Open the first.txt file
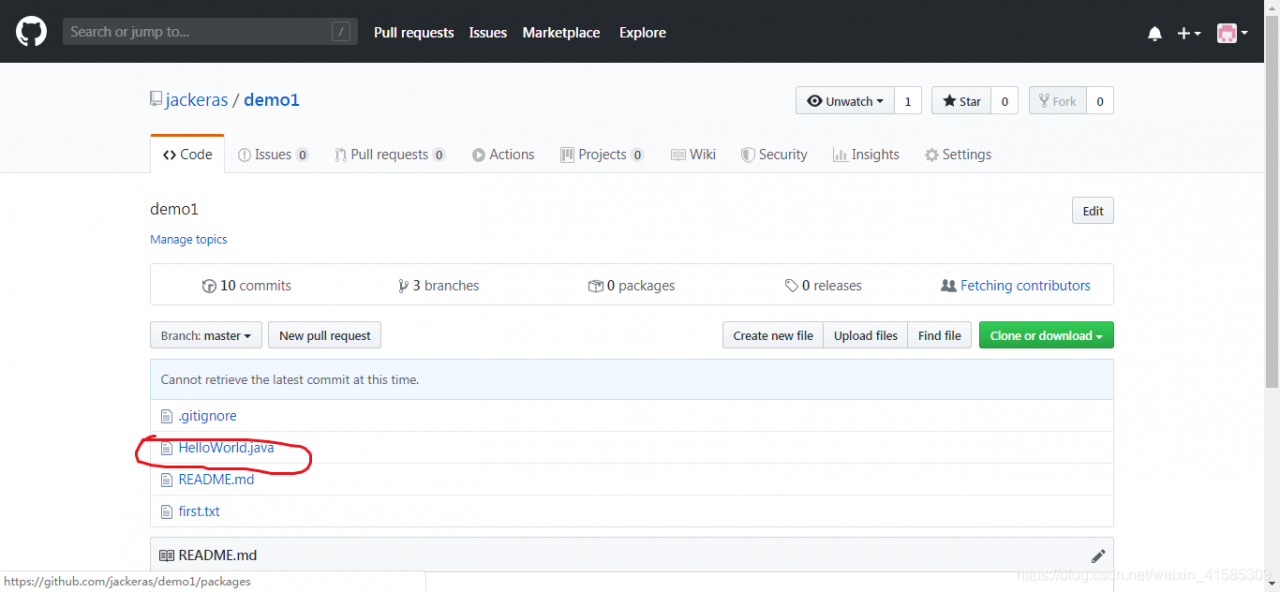This screenshot has height=592, width=1280. (199, 511)
